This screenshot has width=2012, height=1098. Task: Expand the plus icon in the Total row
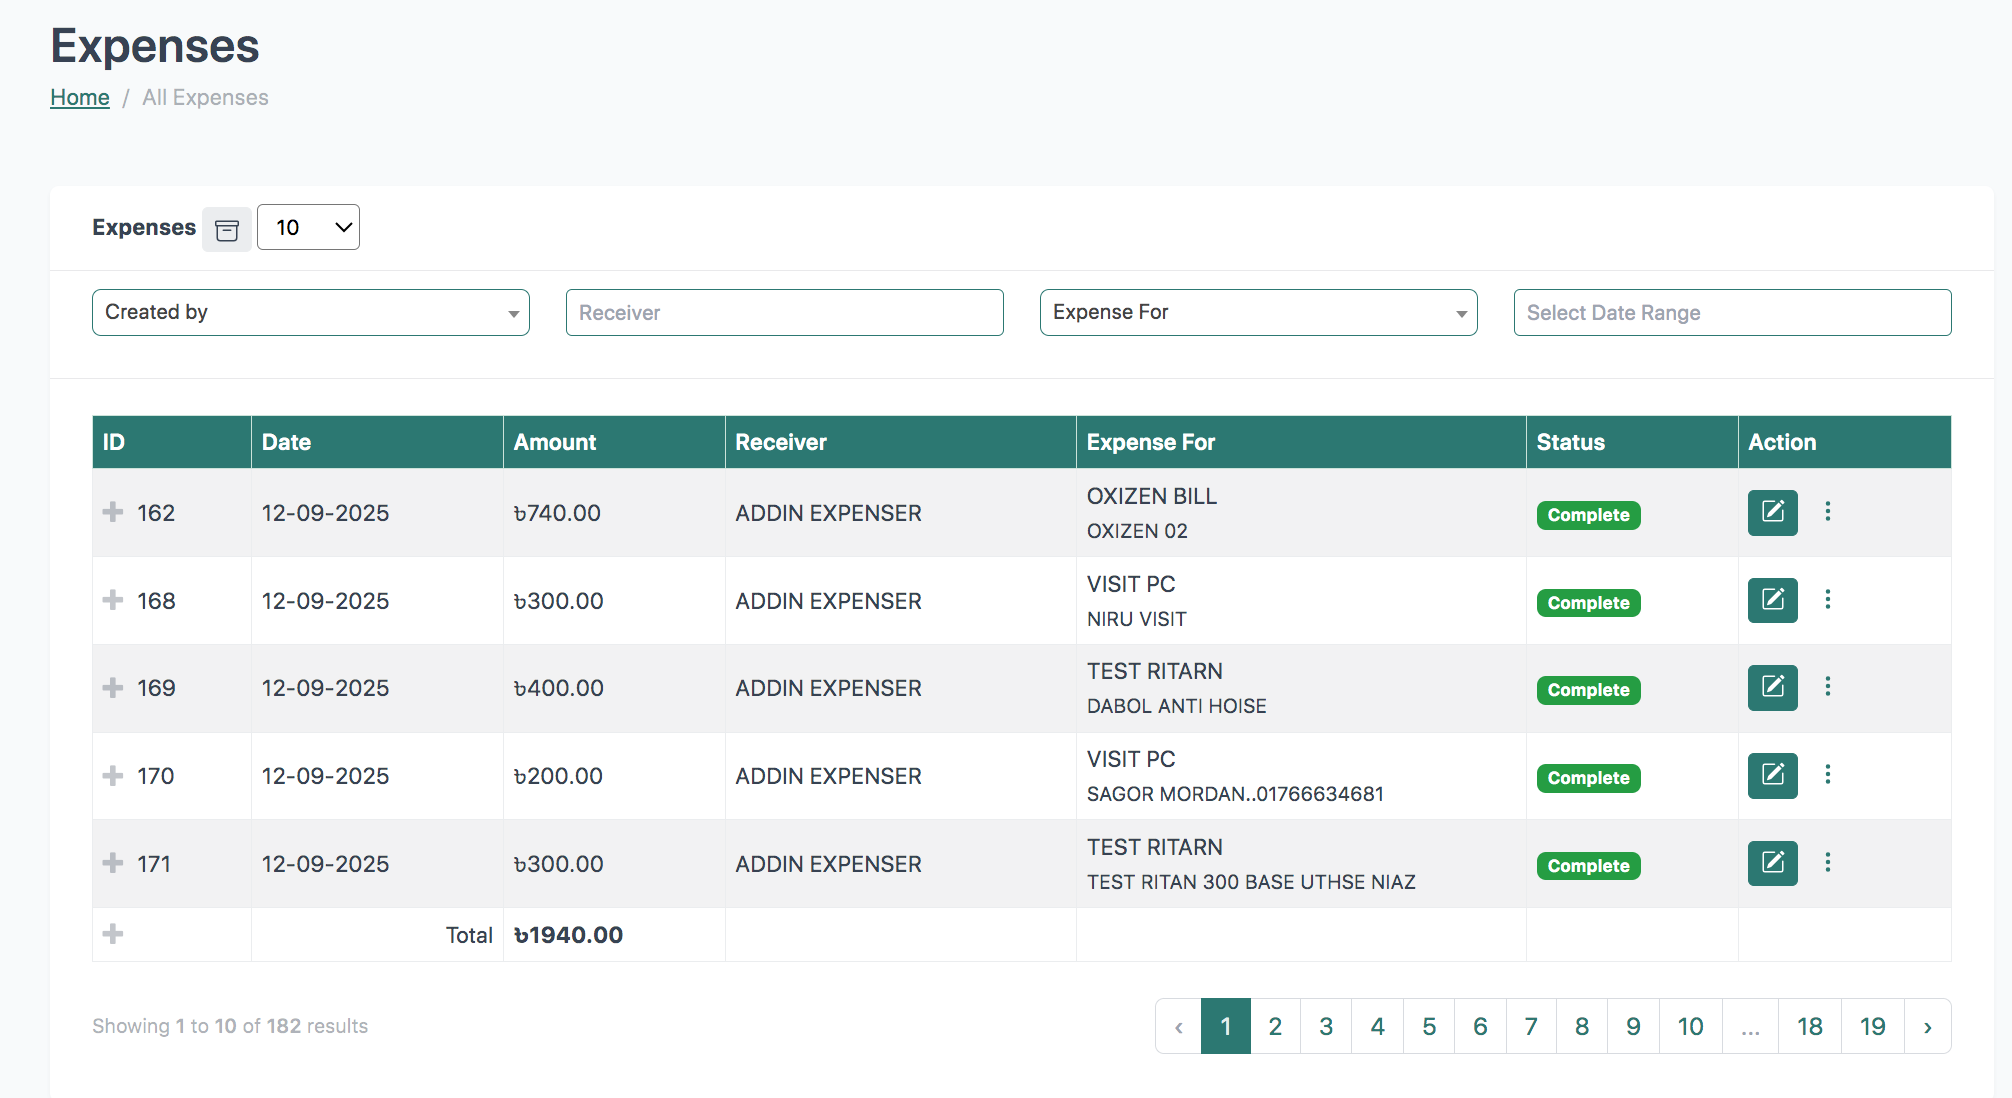[x=113, y=934]
